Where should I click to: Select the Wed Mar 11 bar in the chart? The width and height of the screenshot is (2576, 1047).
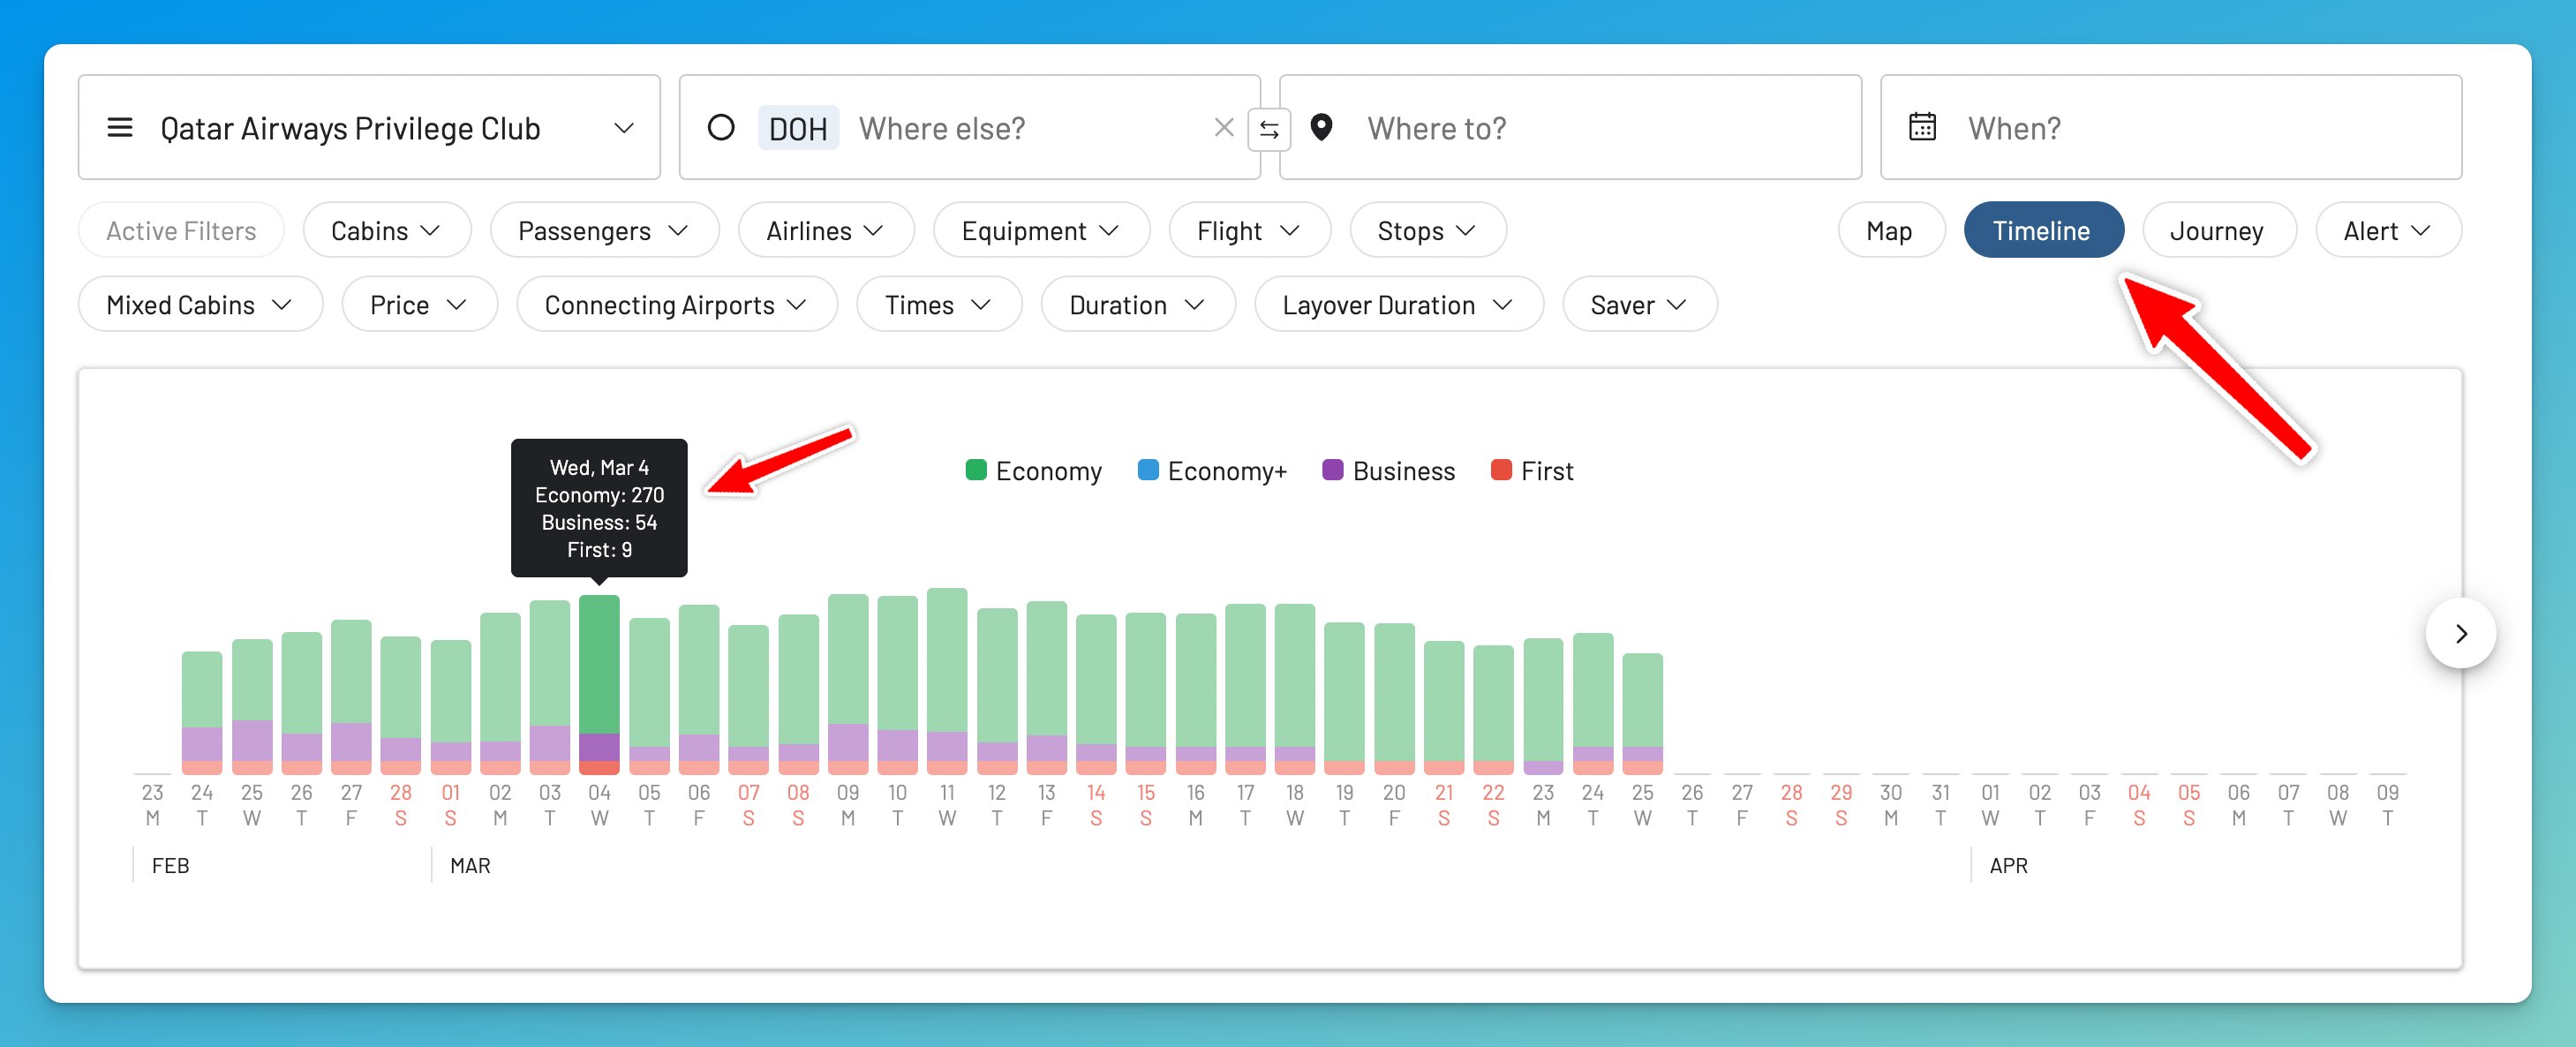click(x=946, y=680)
